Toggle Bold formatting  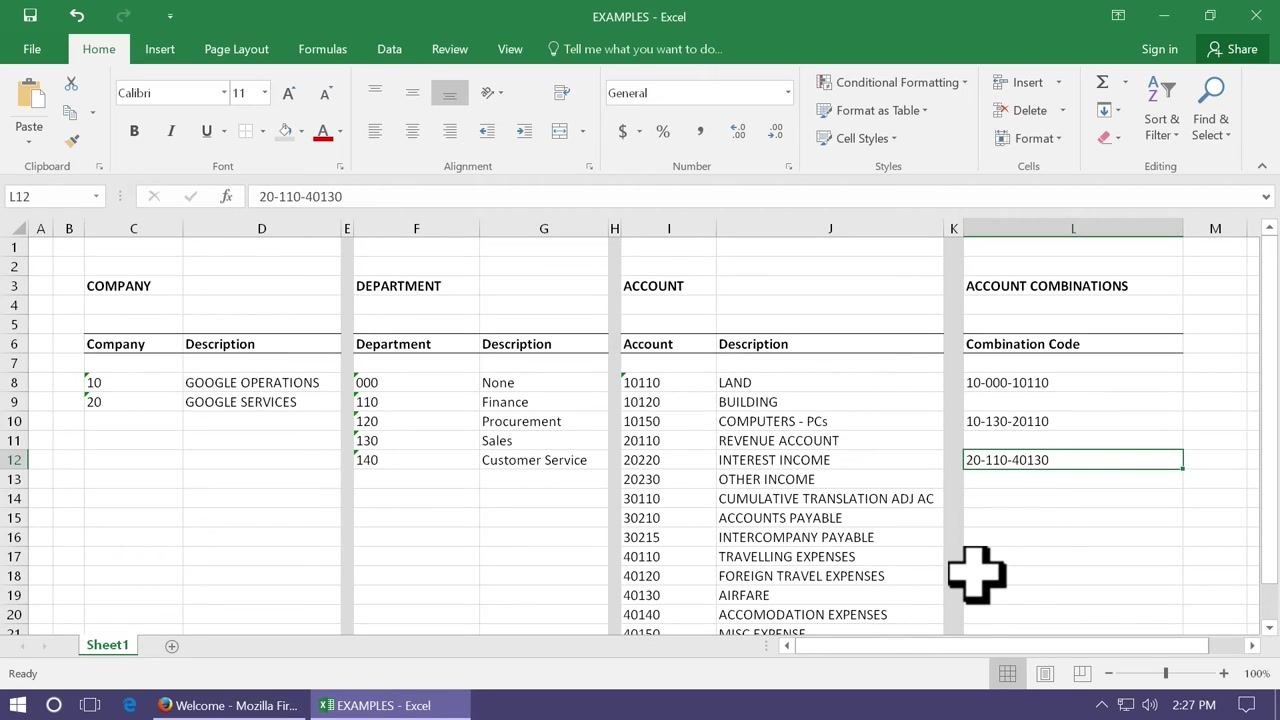pyautogui.click(x=134, y=131)
